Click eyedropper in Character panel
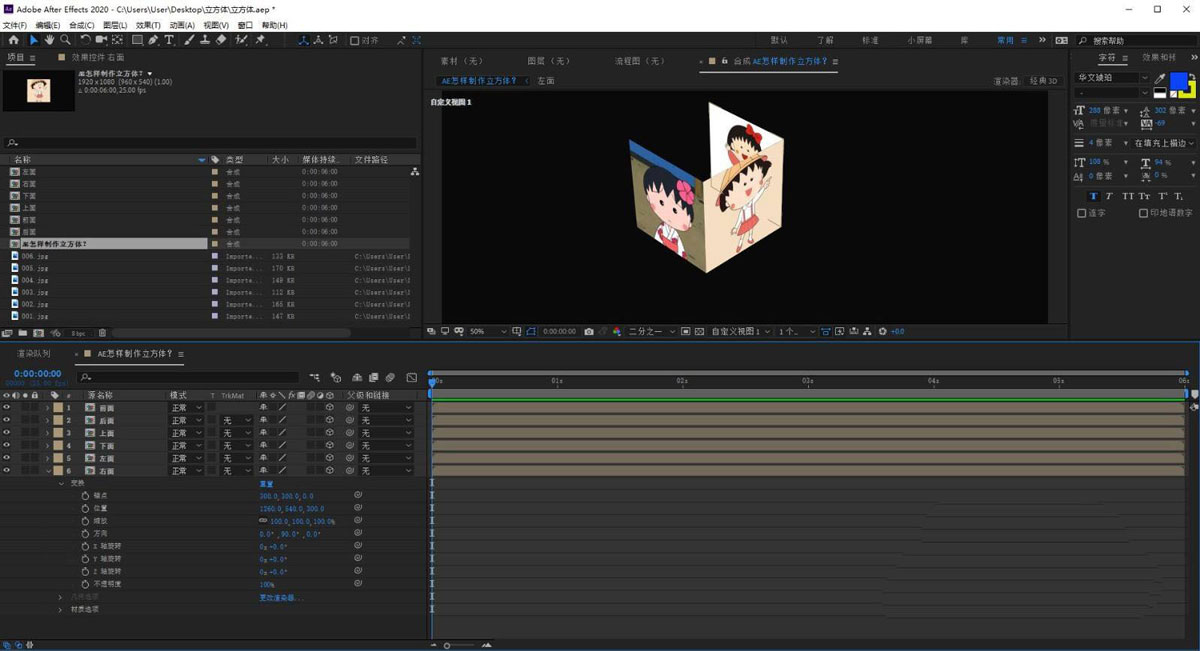Screen dimensions: 1200x651 point(1160,78)
